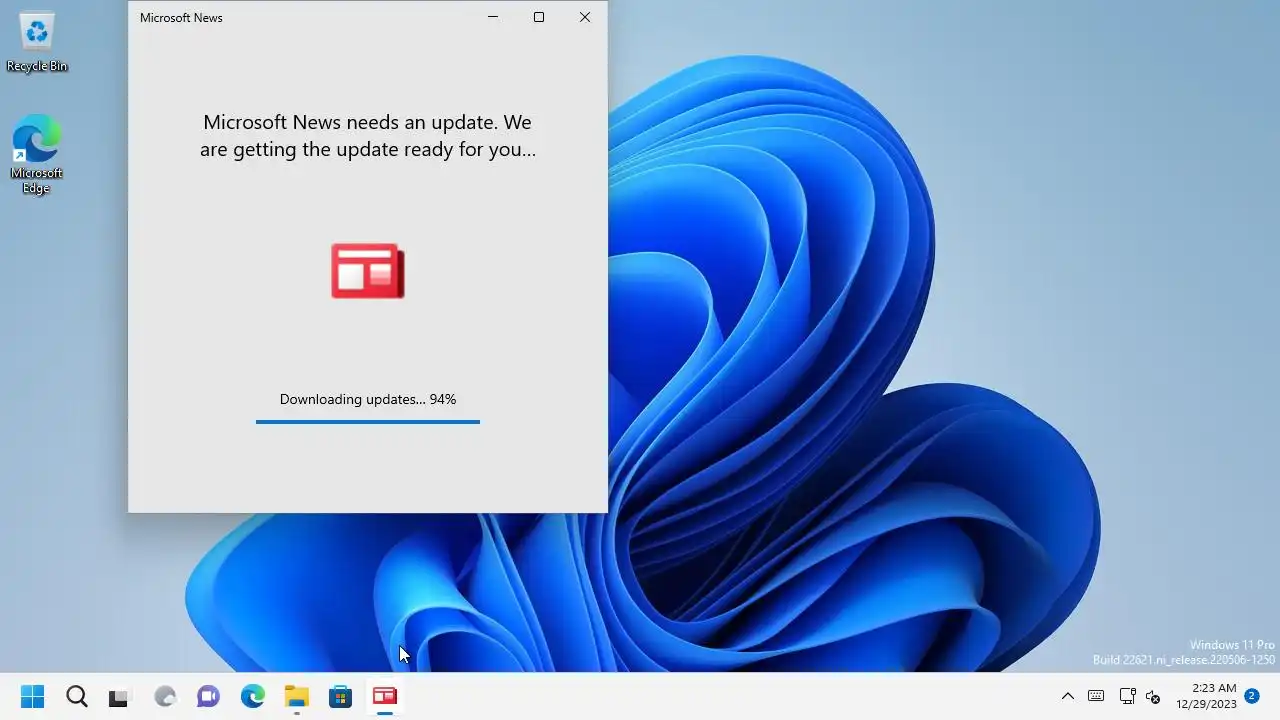Screen dimensions: 1280x720
Task: Open Microsoft Store from the taskbar
Action: tap(341, 696)
